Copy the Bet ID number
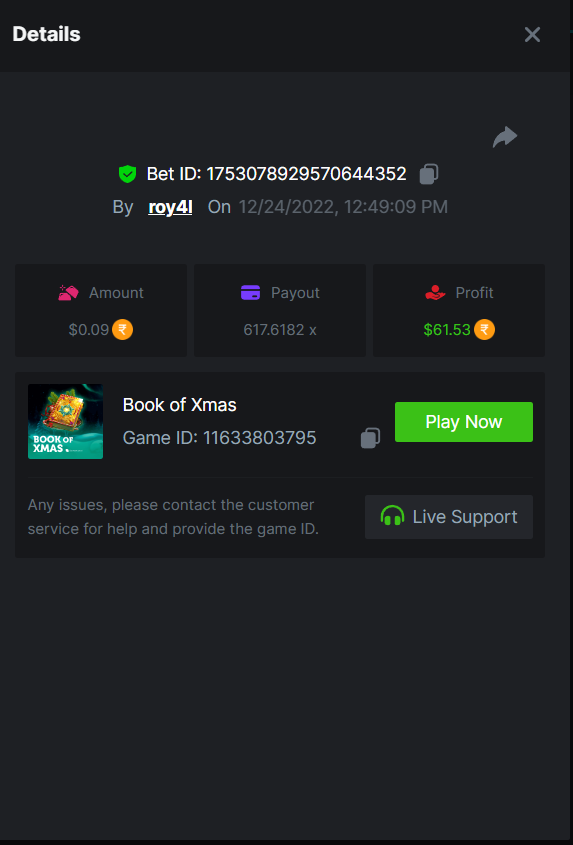This screenshot has height=845, width=573. [429, 174]
